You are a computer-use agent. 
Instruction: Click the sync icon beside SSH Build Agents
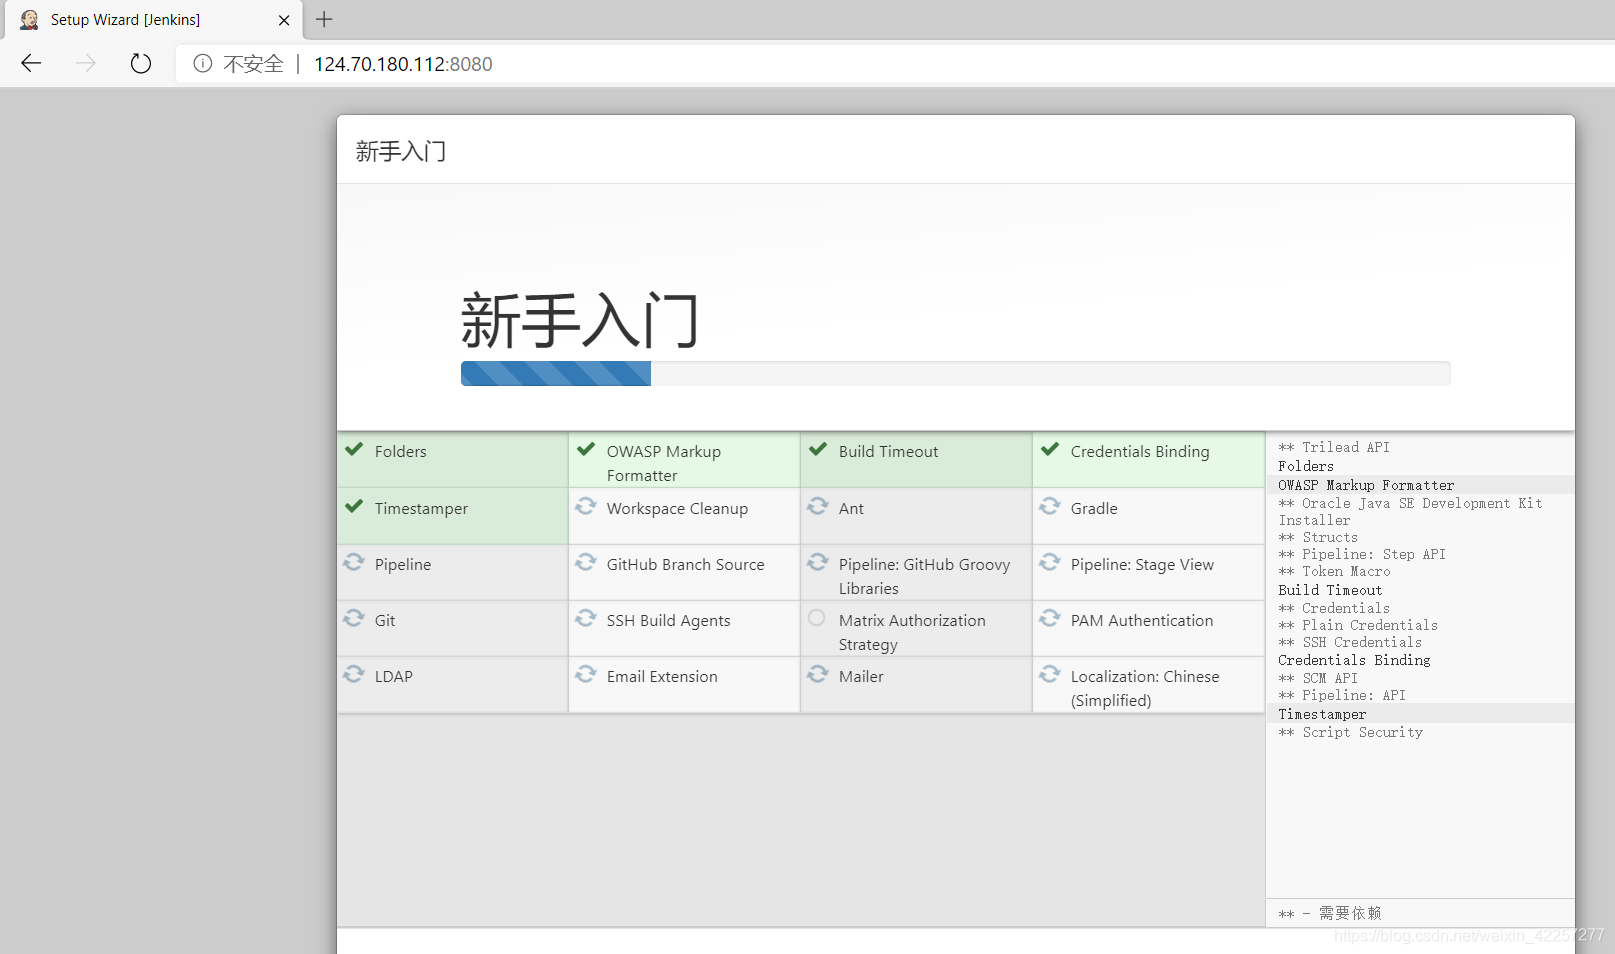(586, 618)
